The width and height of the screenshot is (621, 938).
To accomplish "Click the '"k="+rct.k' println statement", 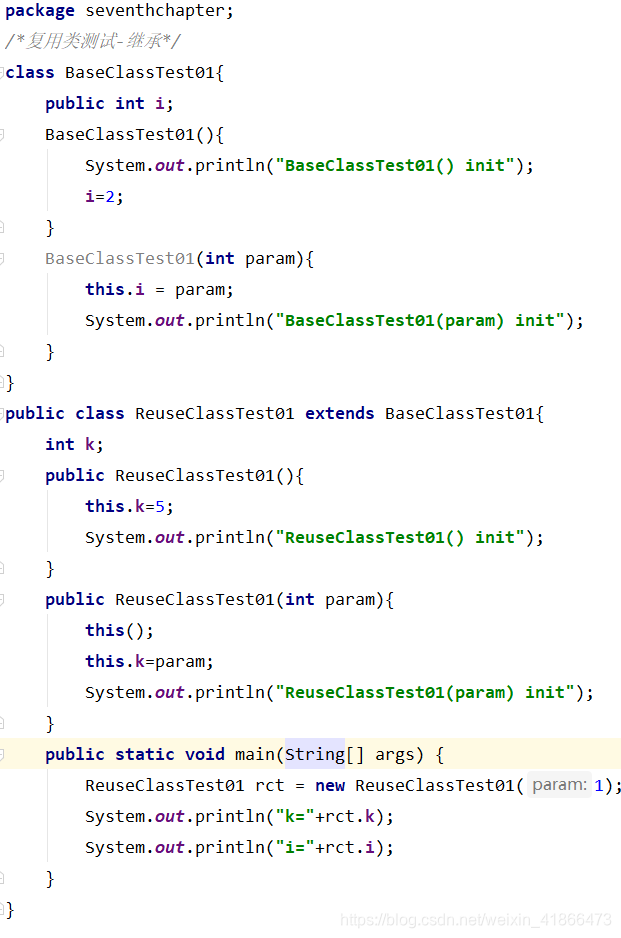I will [x=239, y=817].
